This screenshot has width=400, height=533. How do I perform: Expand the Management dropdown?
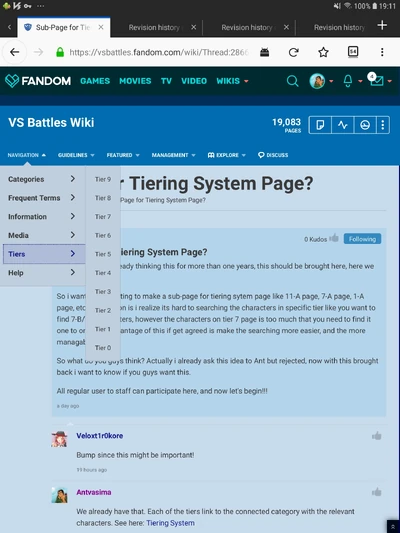[173, 155]
